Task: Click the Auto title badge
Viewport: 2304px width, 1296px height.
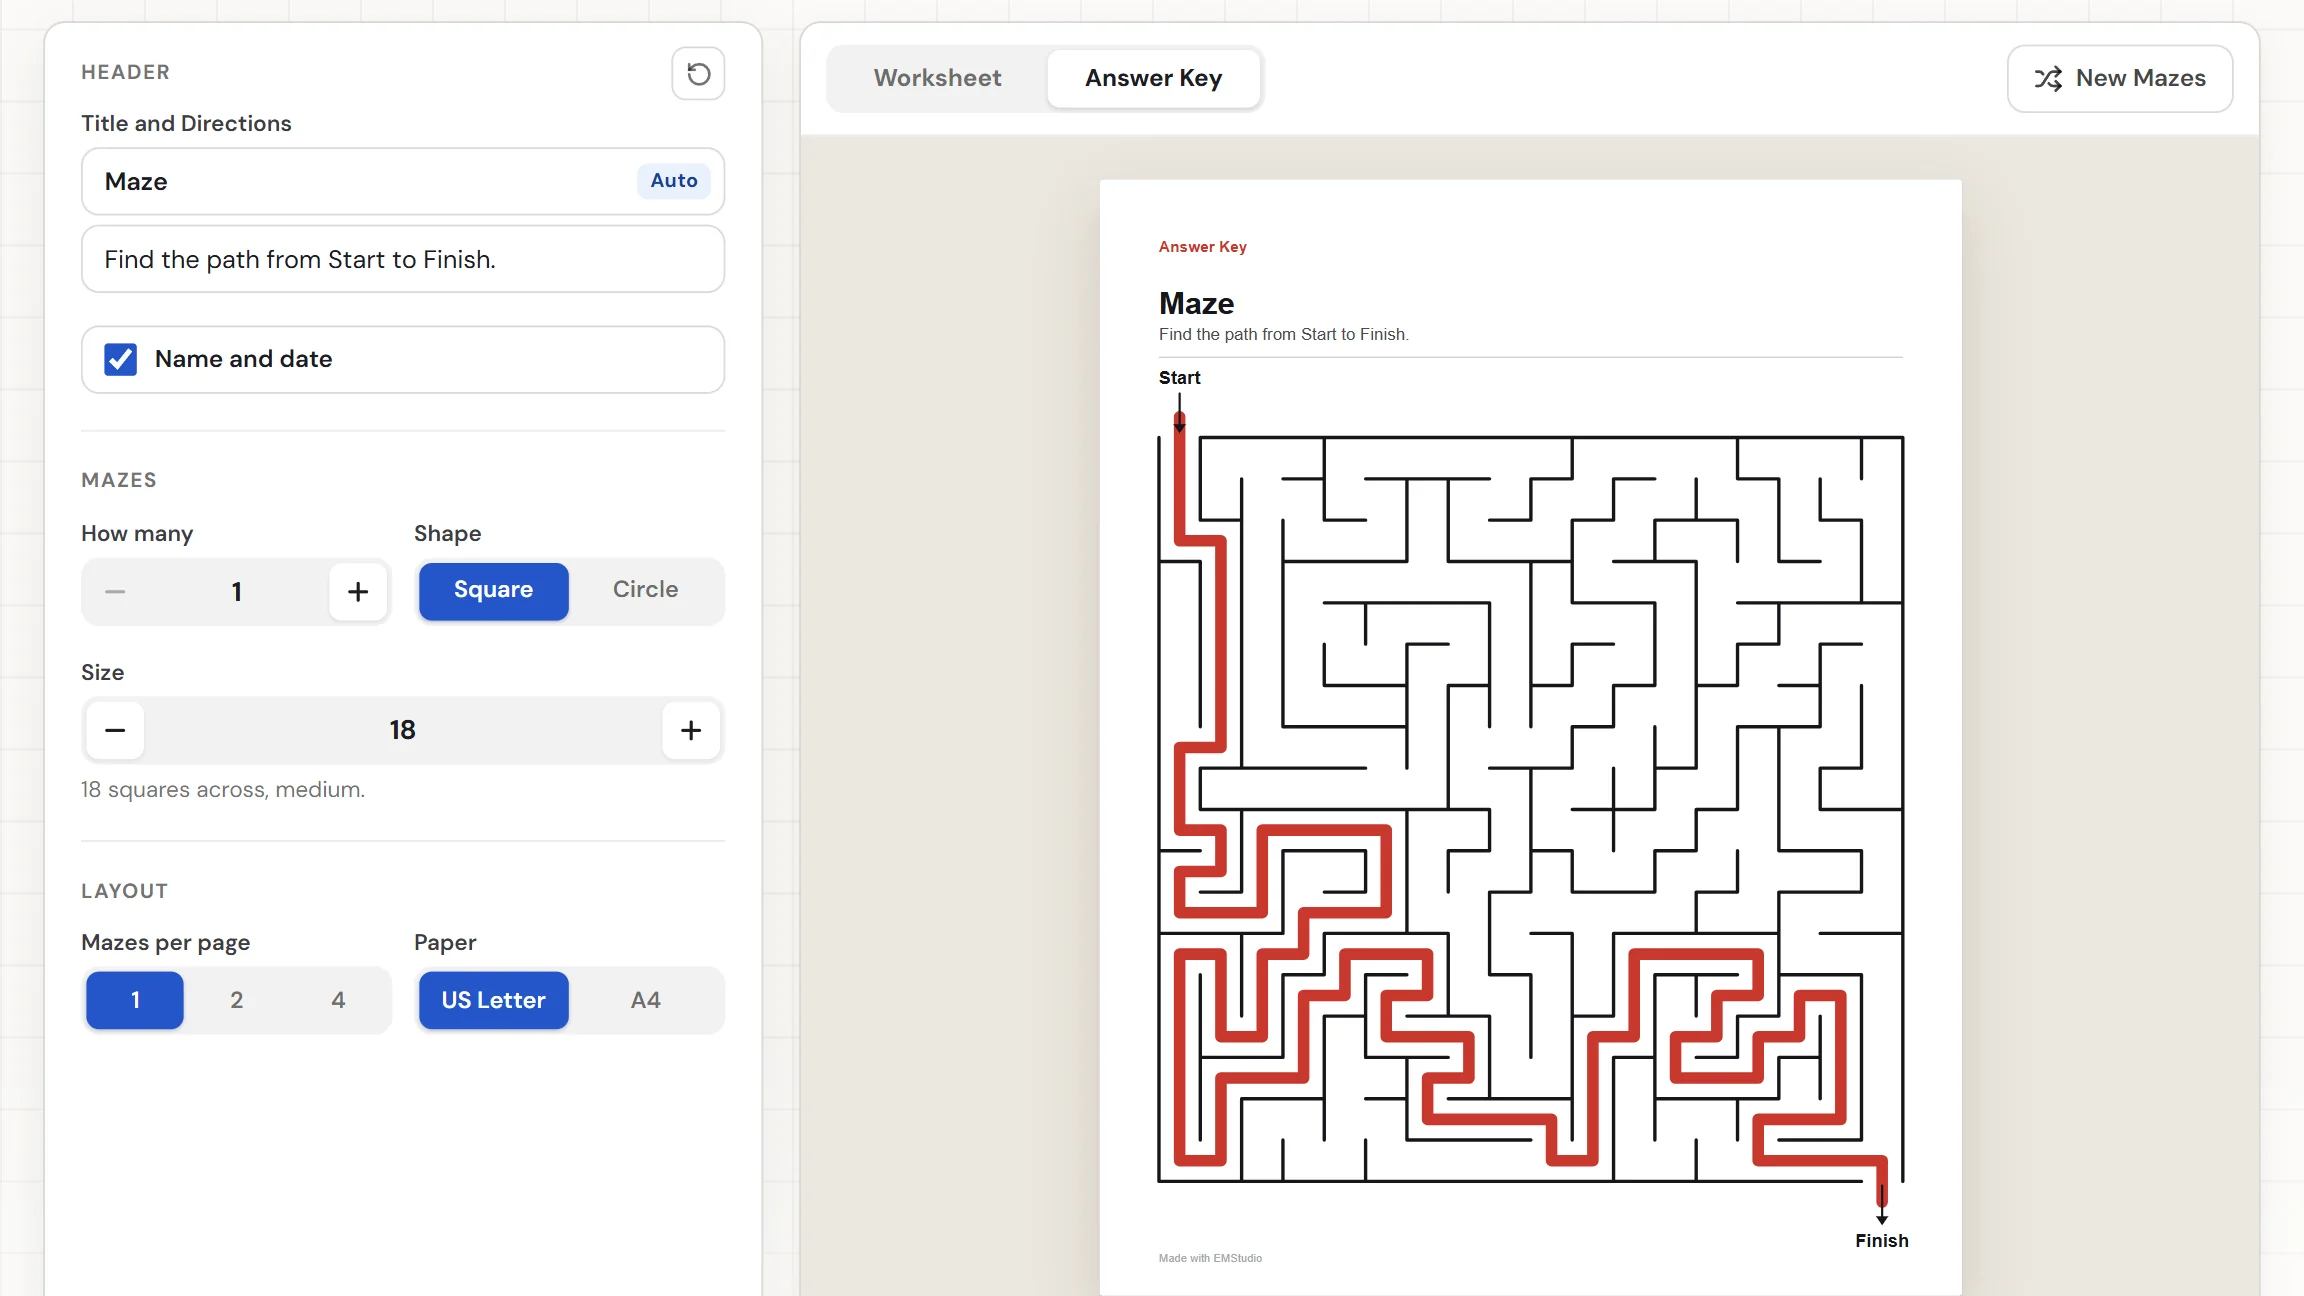Action: pos(674,181)
